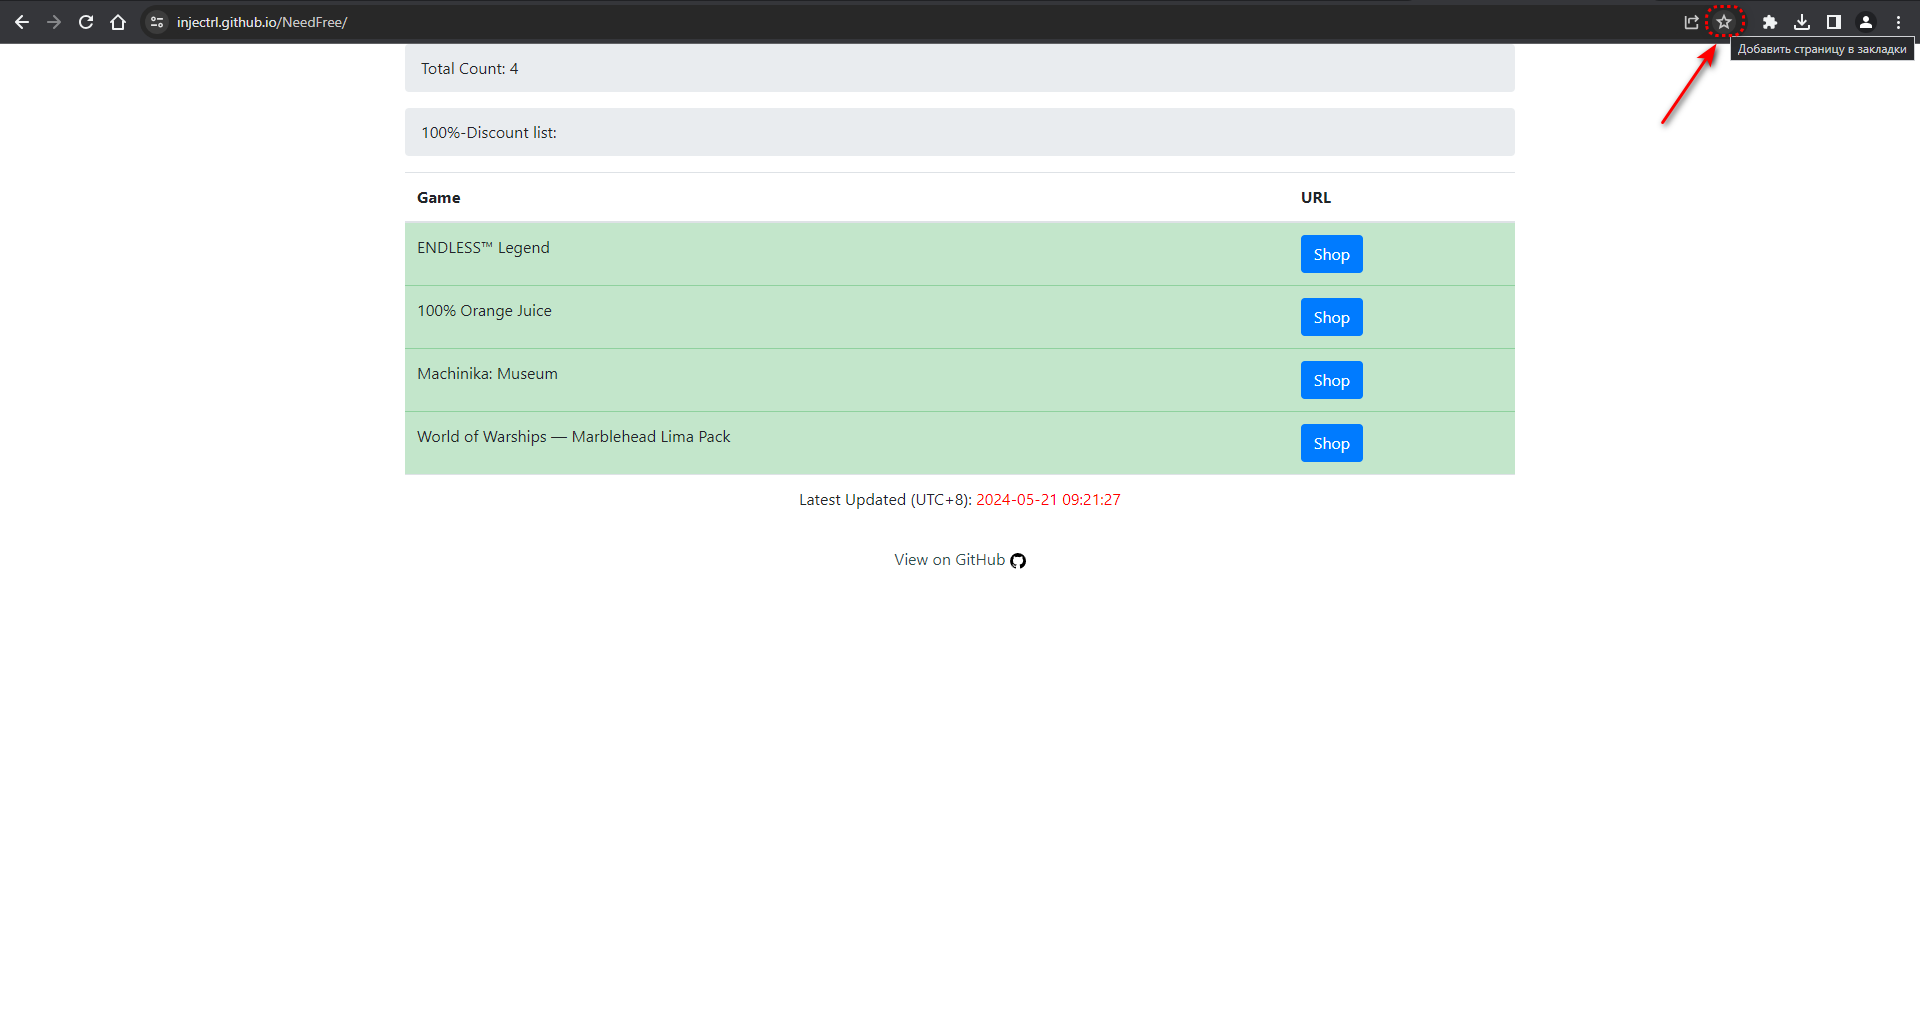
Task: Click the 100%-Discount list label
Action: click(488, 133)
